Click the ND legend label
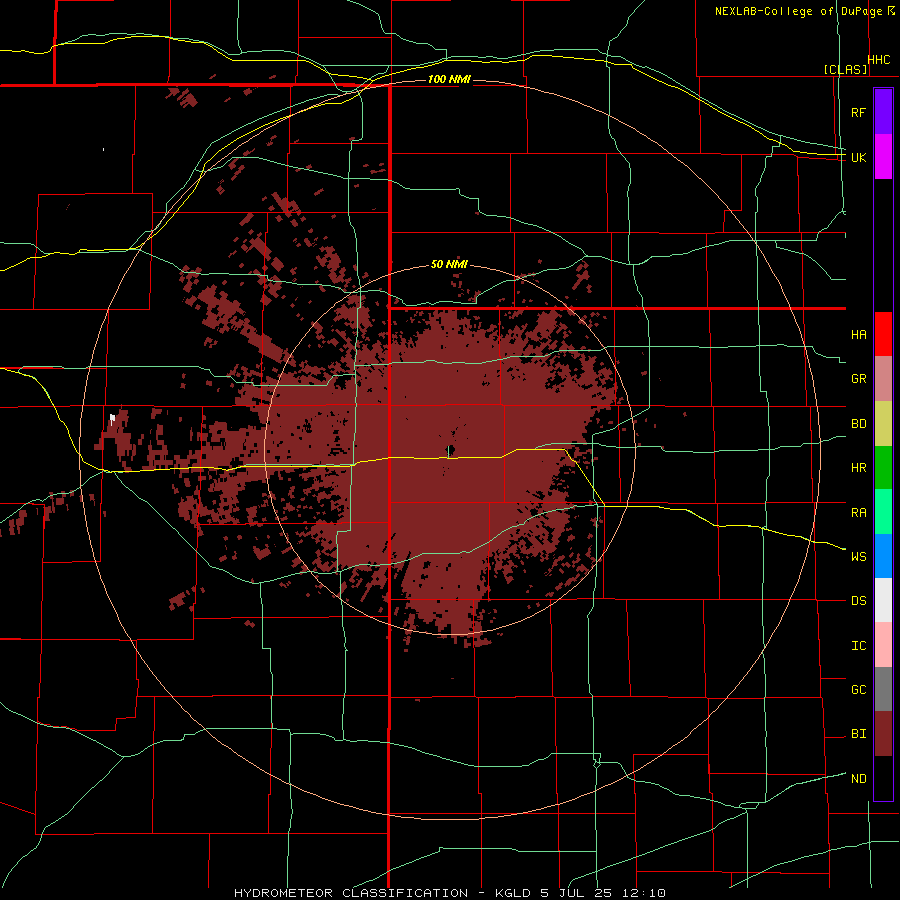900x900 pixels. point(858,779)
